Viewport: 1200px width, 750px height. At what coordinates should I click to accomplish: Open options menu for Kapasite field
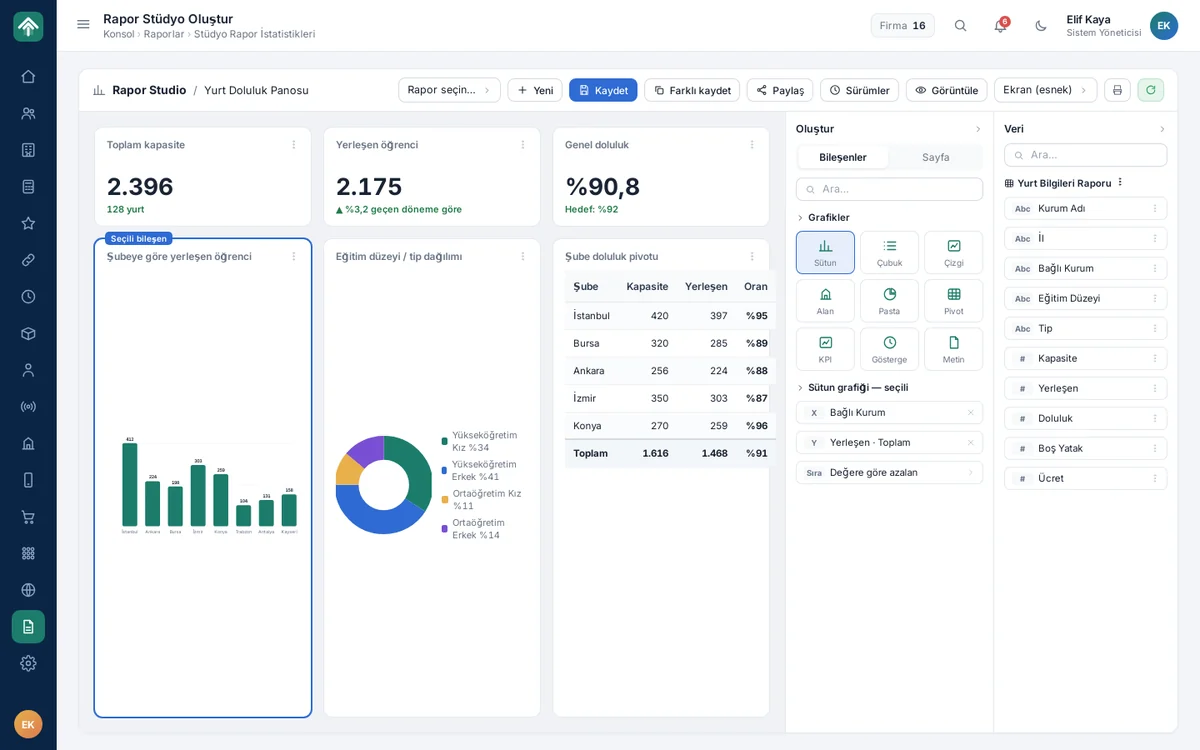point(1155,359)
